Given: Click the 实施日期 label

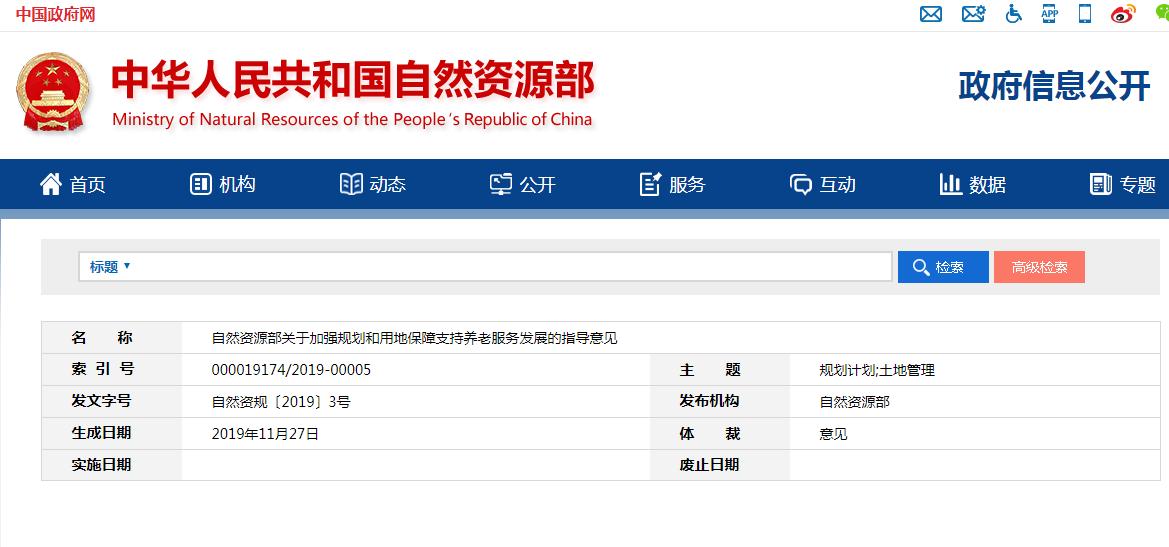Looking at the screenshot, I should 101,465.
